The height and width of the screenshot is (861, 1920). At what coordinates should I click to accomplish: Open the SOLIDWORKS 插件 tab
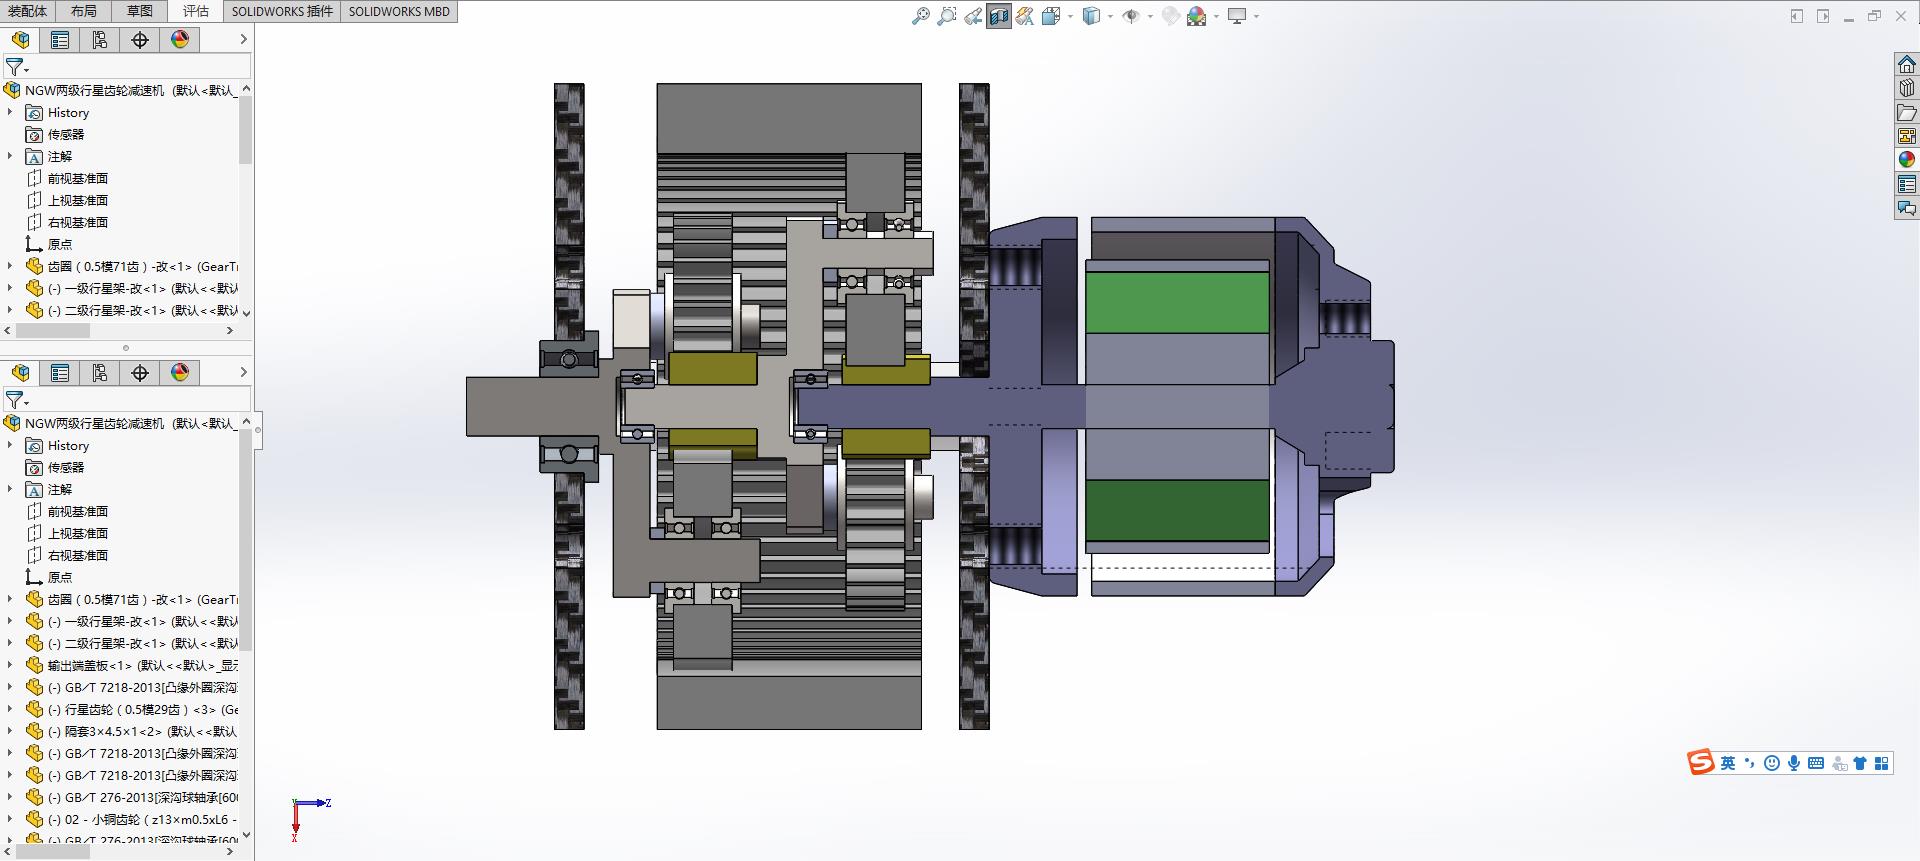click(x=283, y=11)
